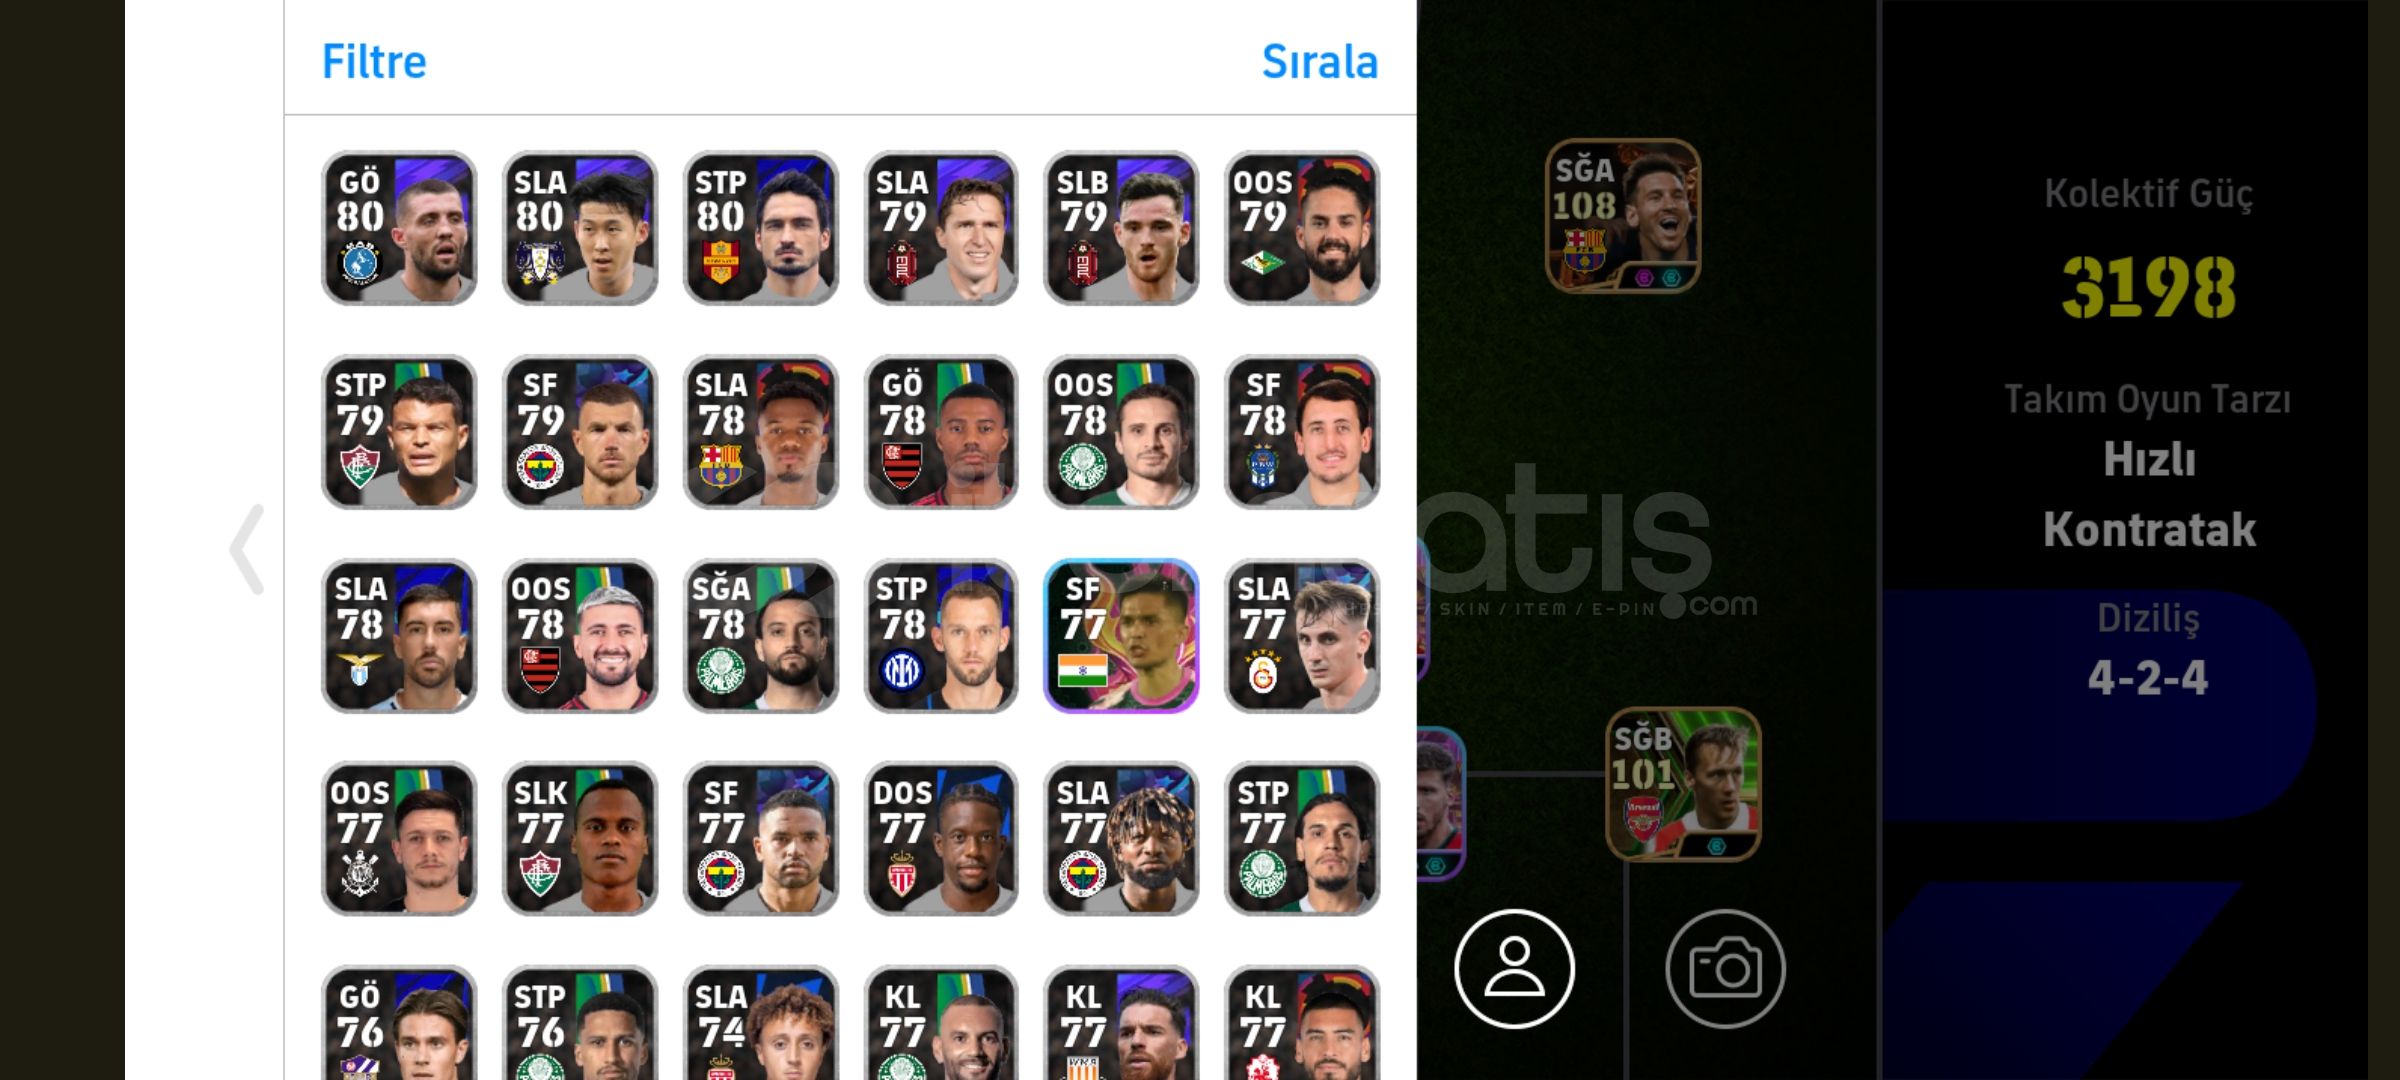Select the SF 77 India flag card
The image size is (2400, 1080).
(1121, 635)
